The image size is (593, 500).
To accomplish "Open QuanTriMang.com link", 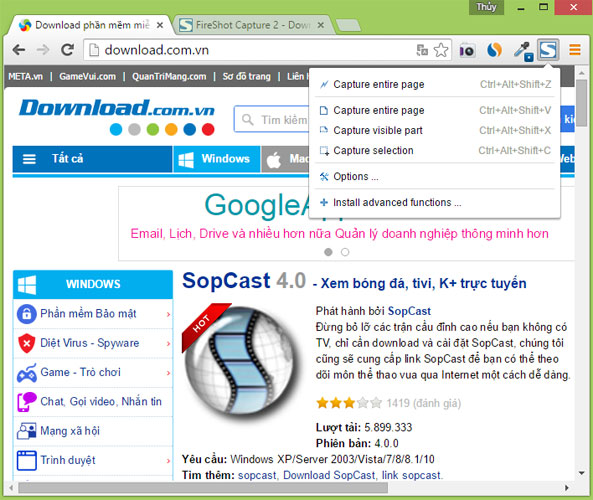I will pyautogui.click(x=169, y=76).
